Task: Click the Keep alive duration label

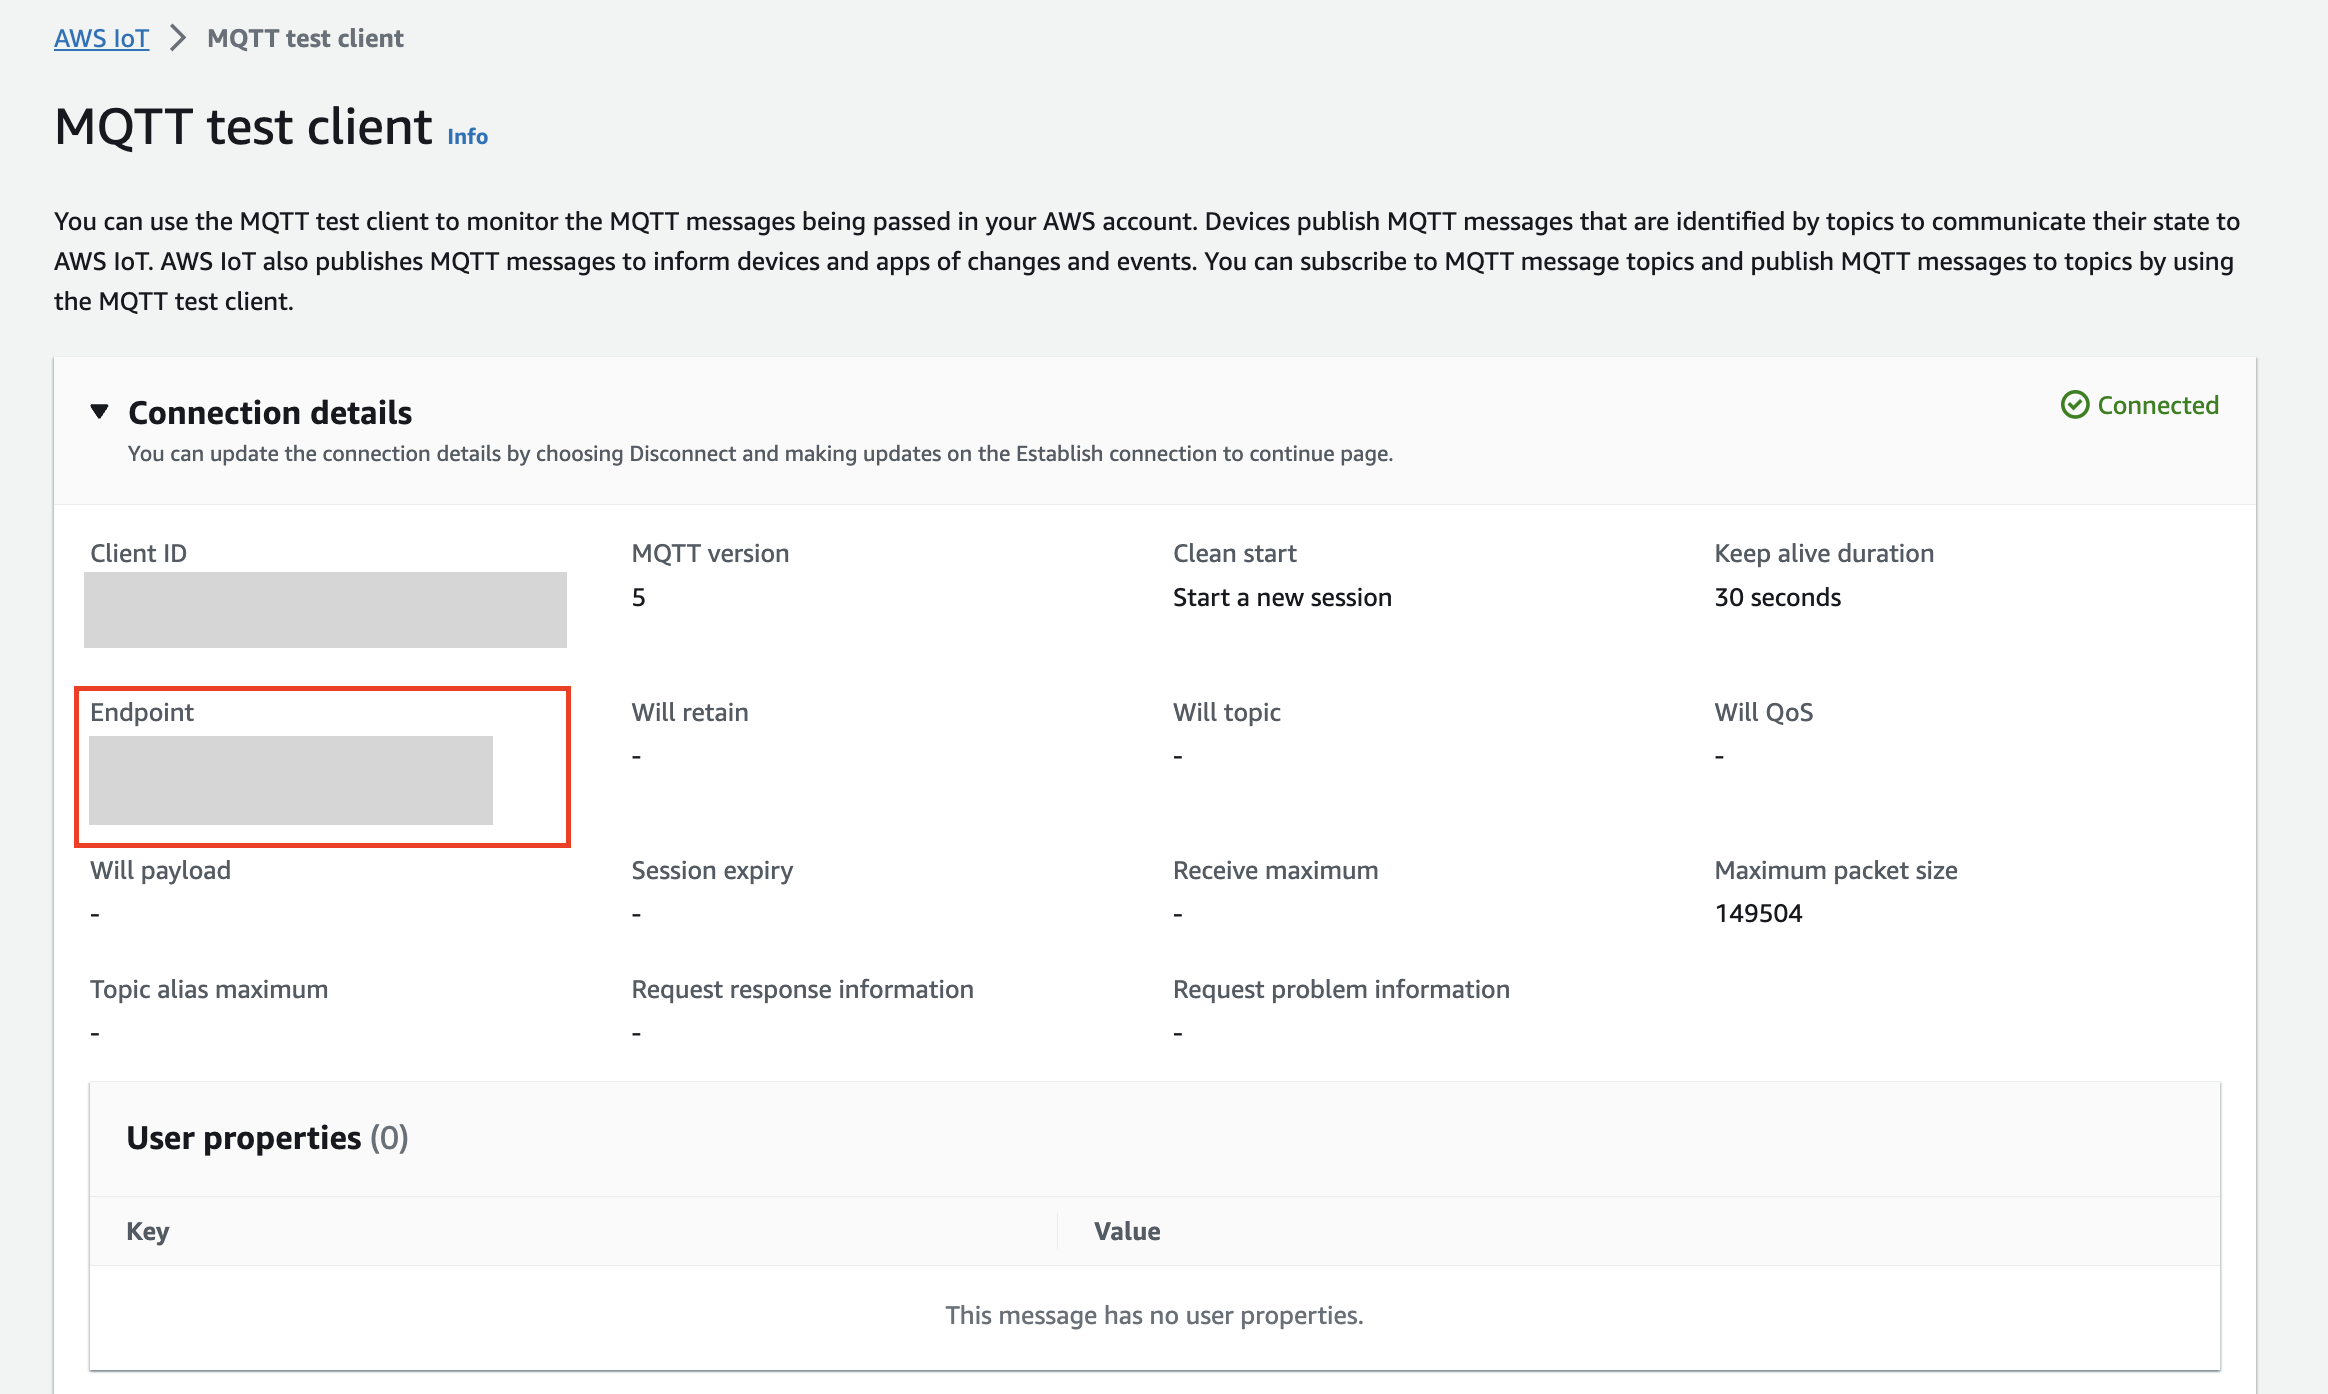Action: [1824, 553]
